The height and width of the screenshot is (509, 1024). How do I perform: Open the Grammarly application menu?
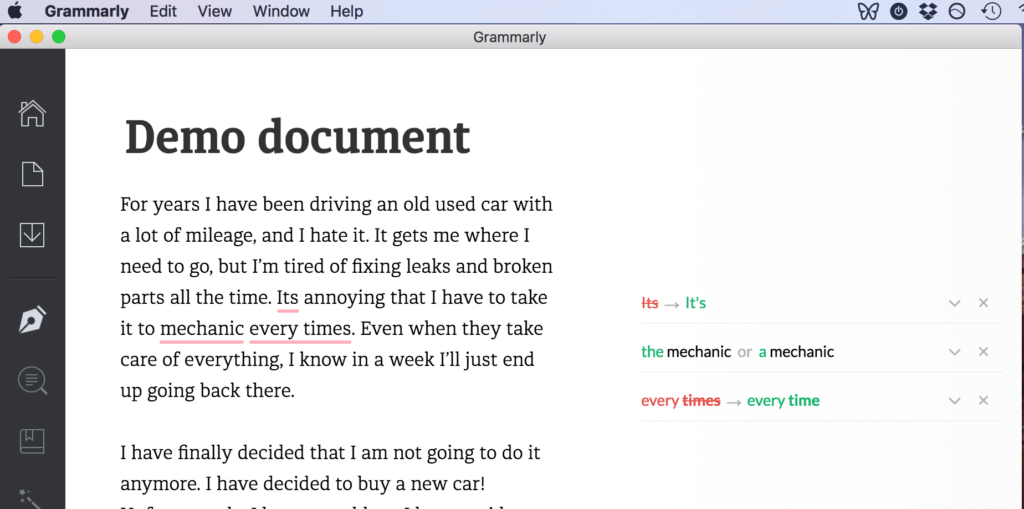click(87, 11)
